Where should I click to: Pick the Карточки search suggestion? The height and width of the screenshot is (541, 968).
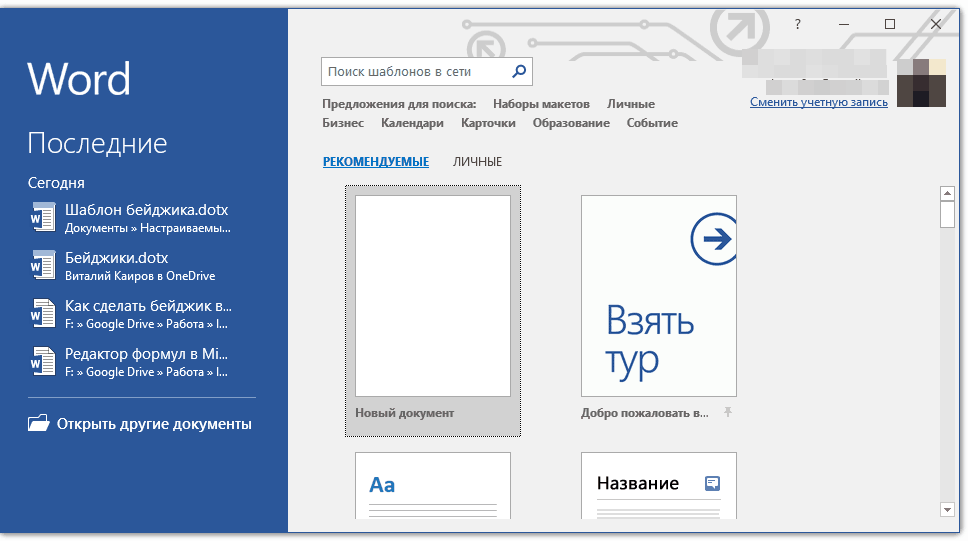[488, 123]
